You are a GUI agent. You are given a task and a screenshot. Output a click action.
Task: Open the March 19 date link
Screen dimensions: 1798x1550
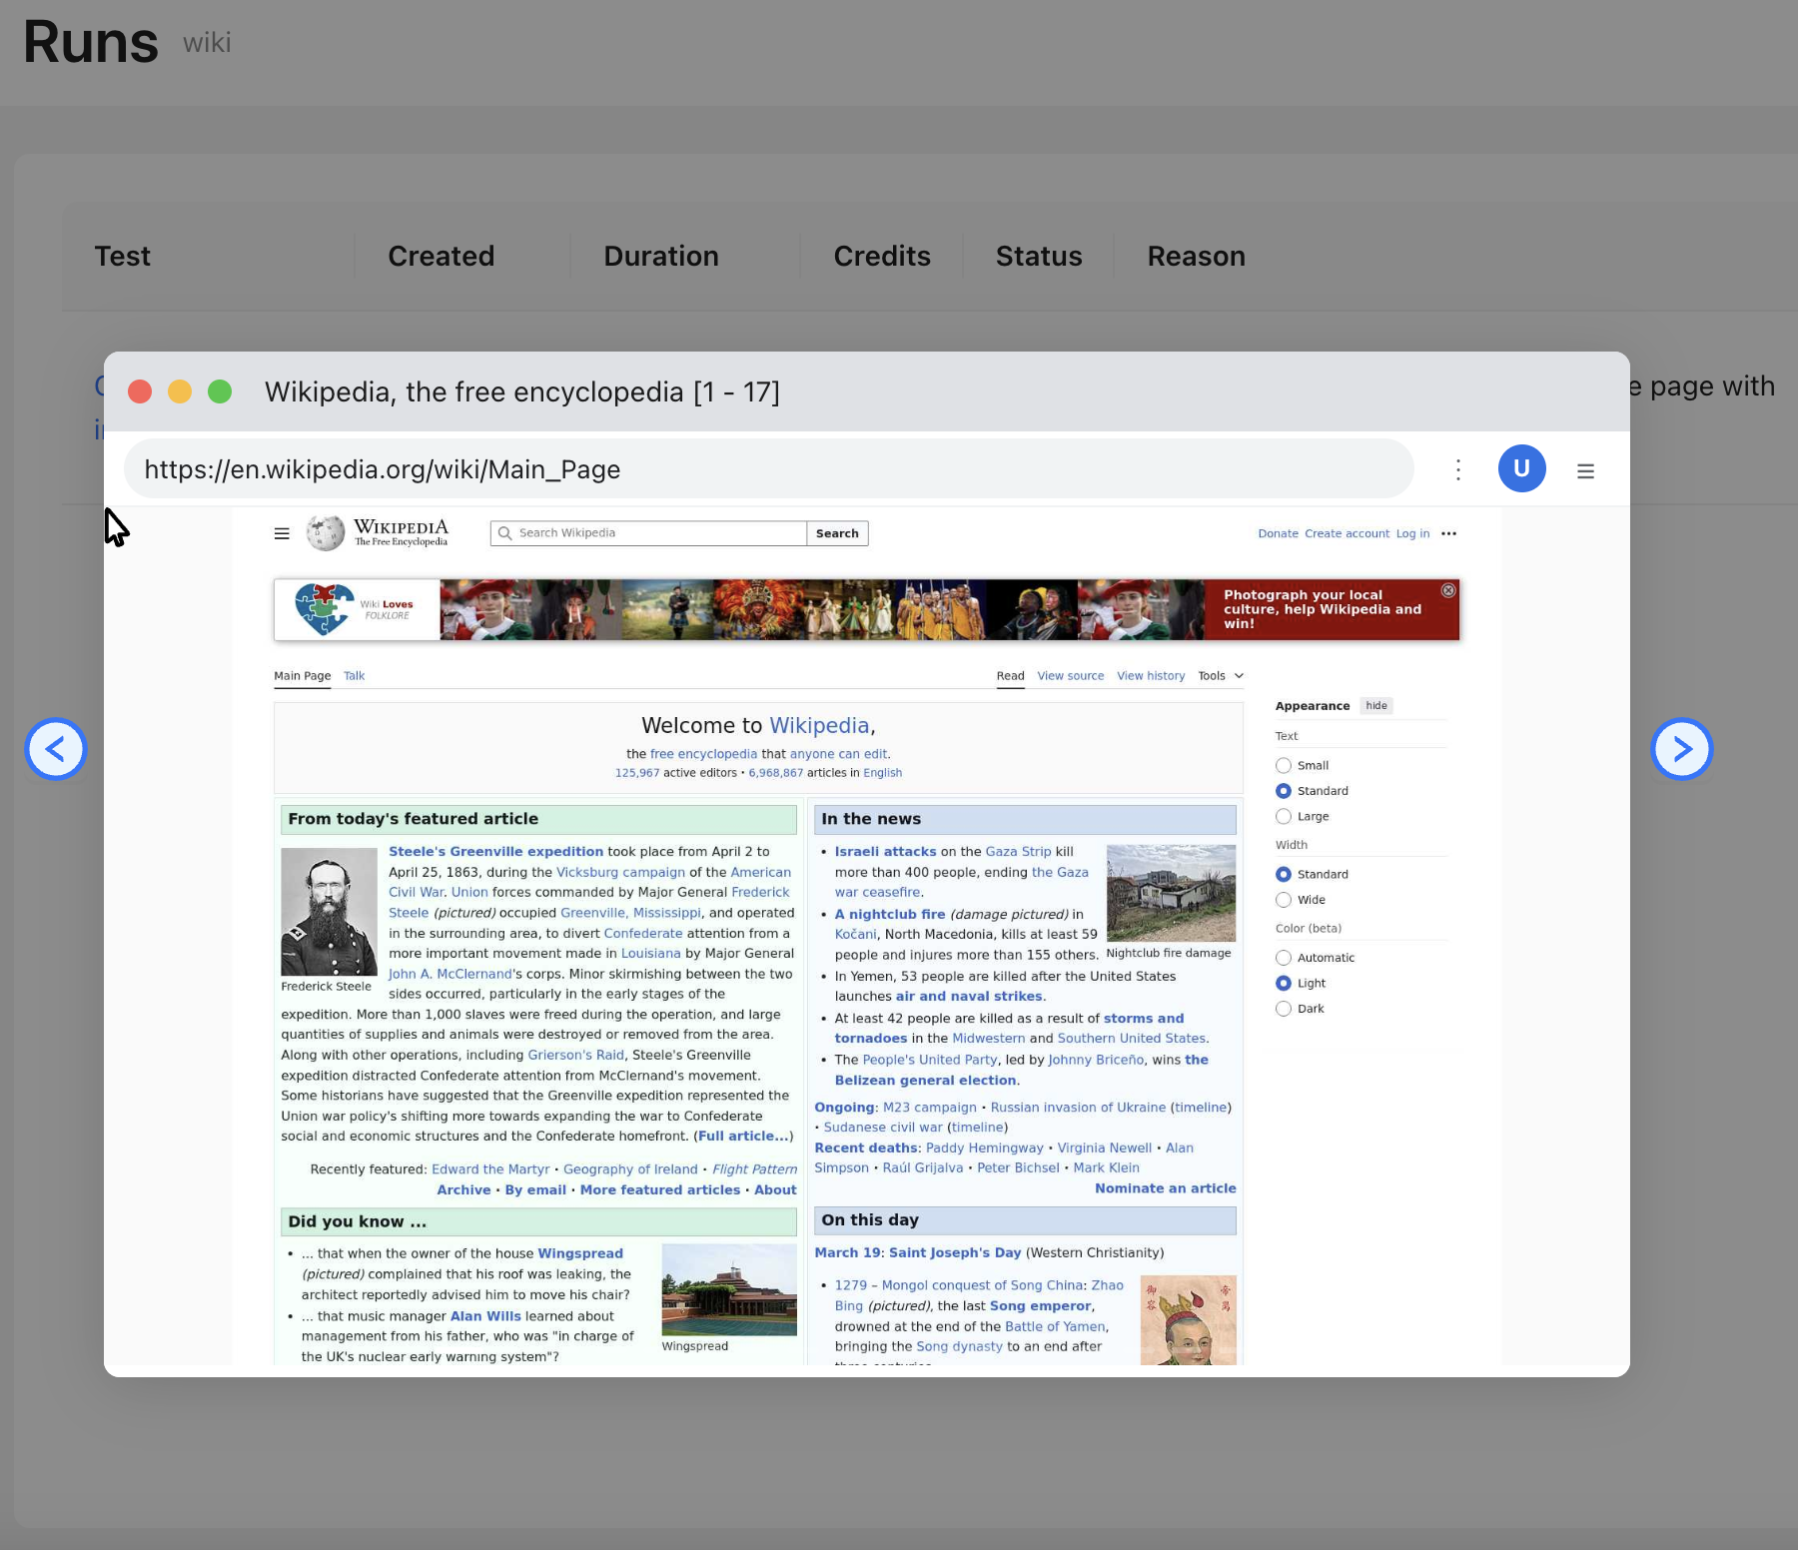pos(848,1253)
